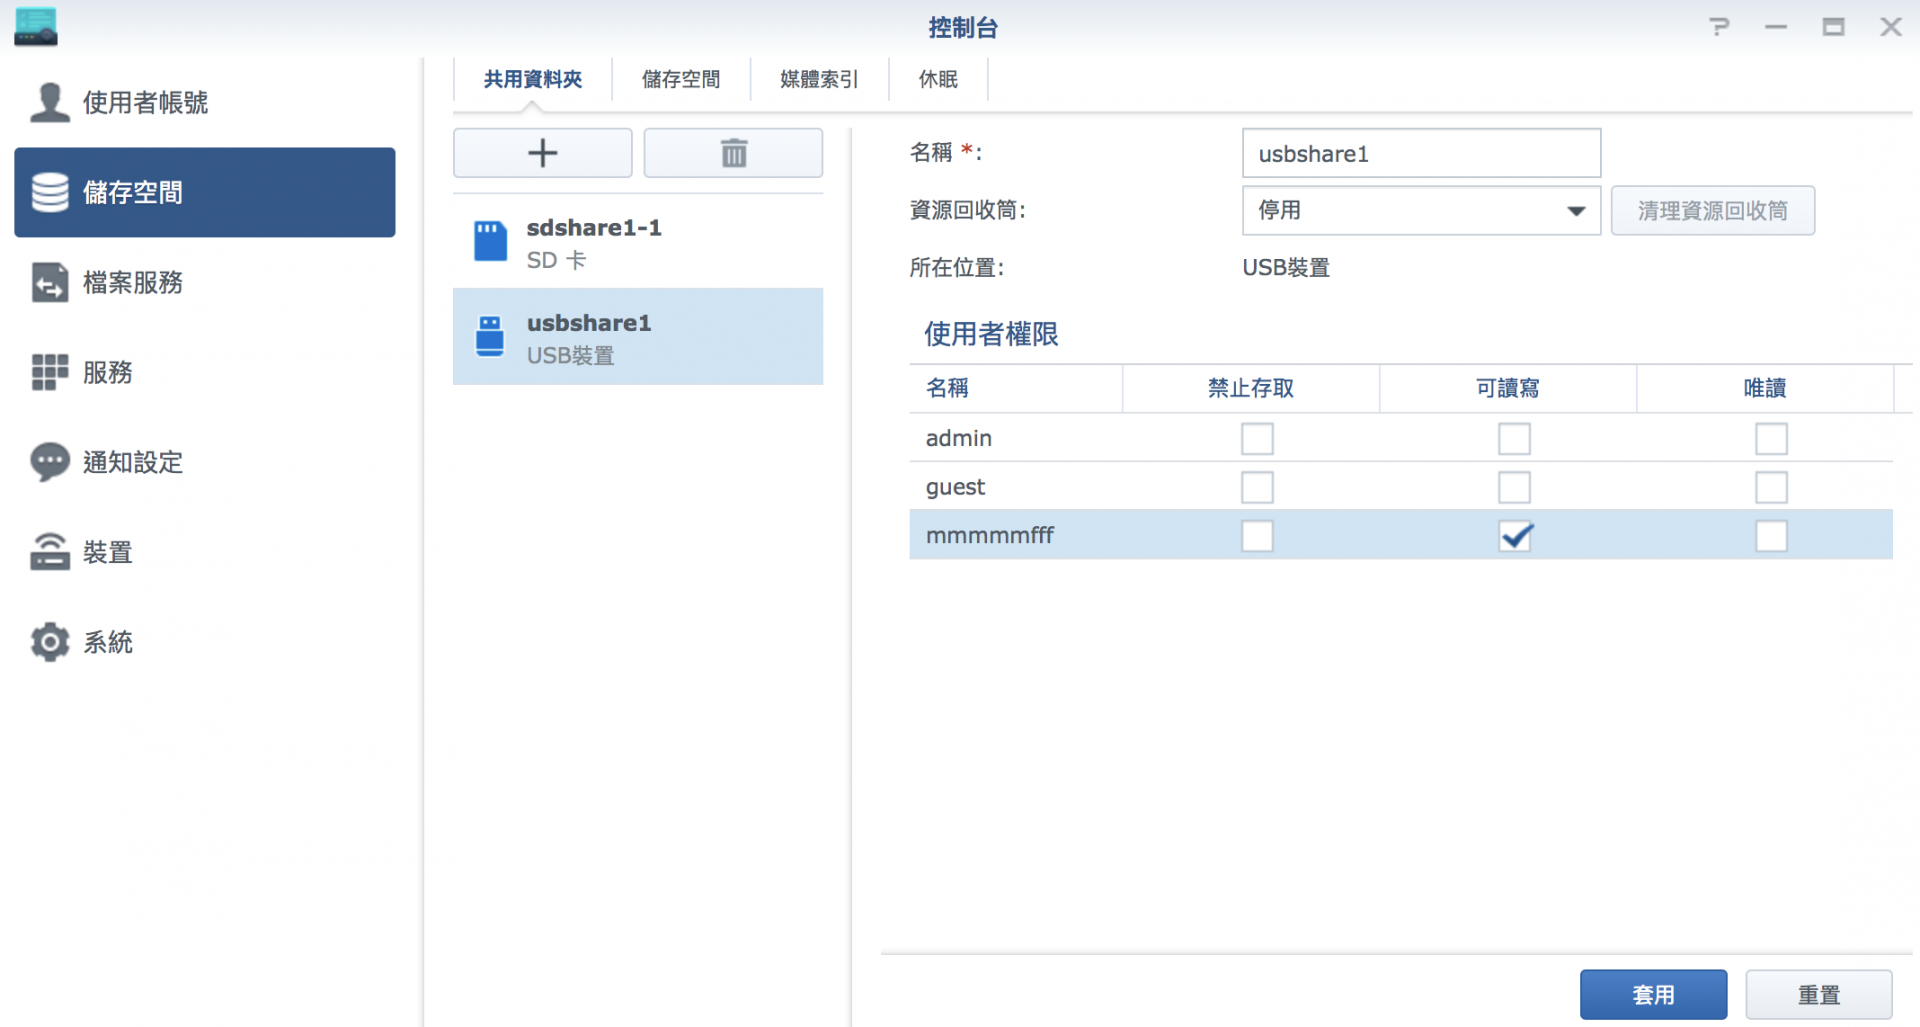
Task: Open 使用者帳號 user account section
Action: point(145,102)
